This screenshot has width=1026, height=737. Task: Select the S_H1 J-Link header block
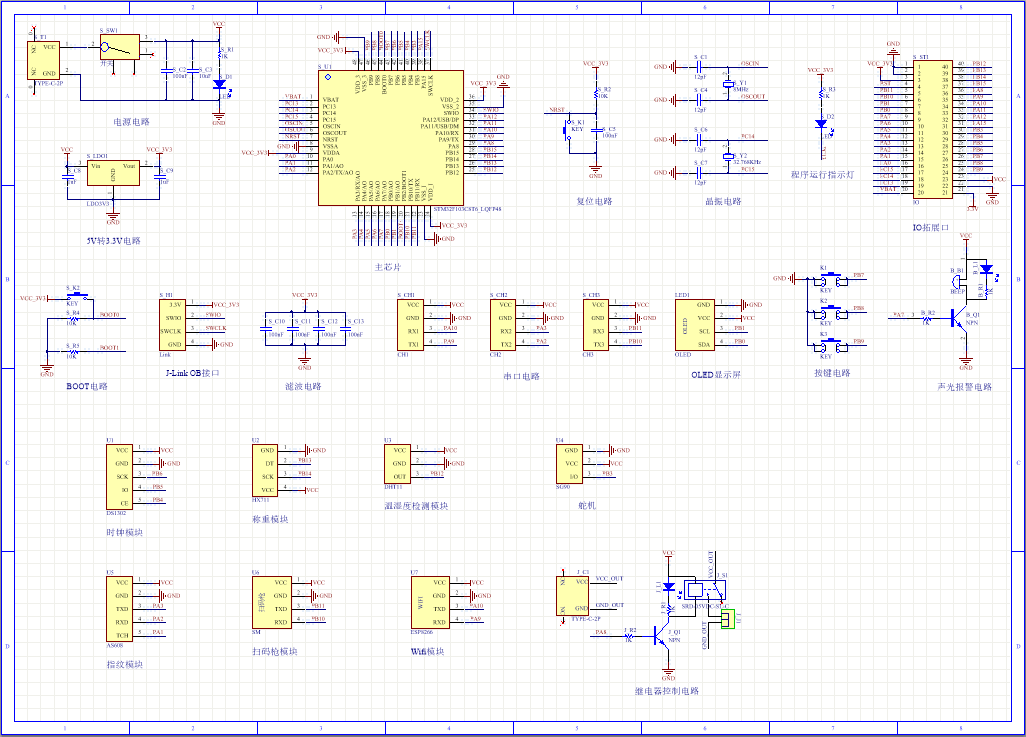[x=173, y=325]
